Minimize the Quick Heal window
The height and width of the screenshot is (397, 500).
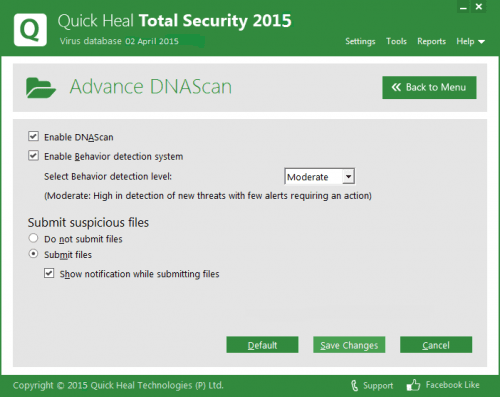(463, 7)
